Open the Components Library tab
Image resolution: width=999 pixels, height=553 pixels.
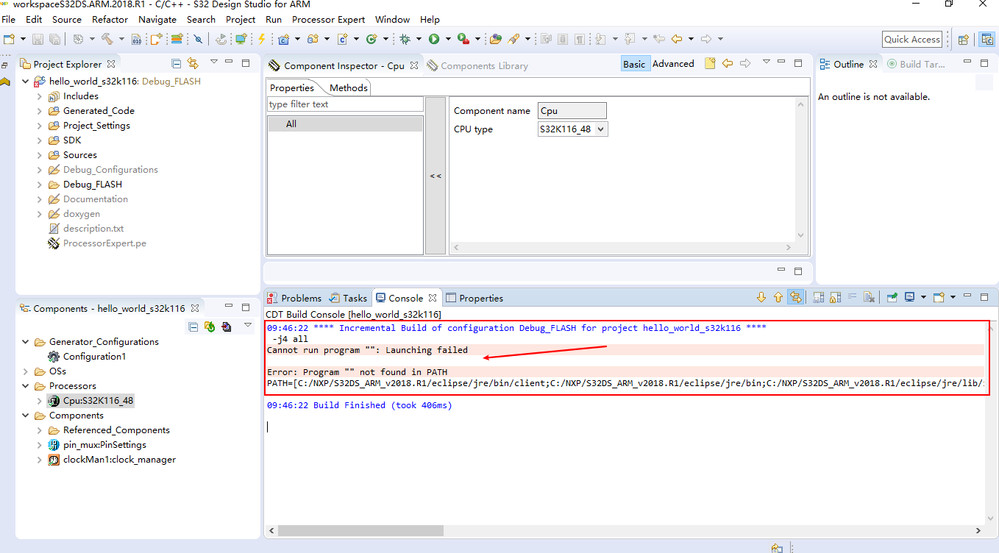(x=477, y=66)
